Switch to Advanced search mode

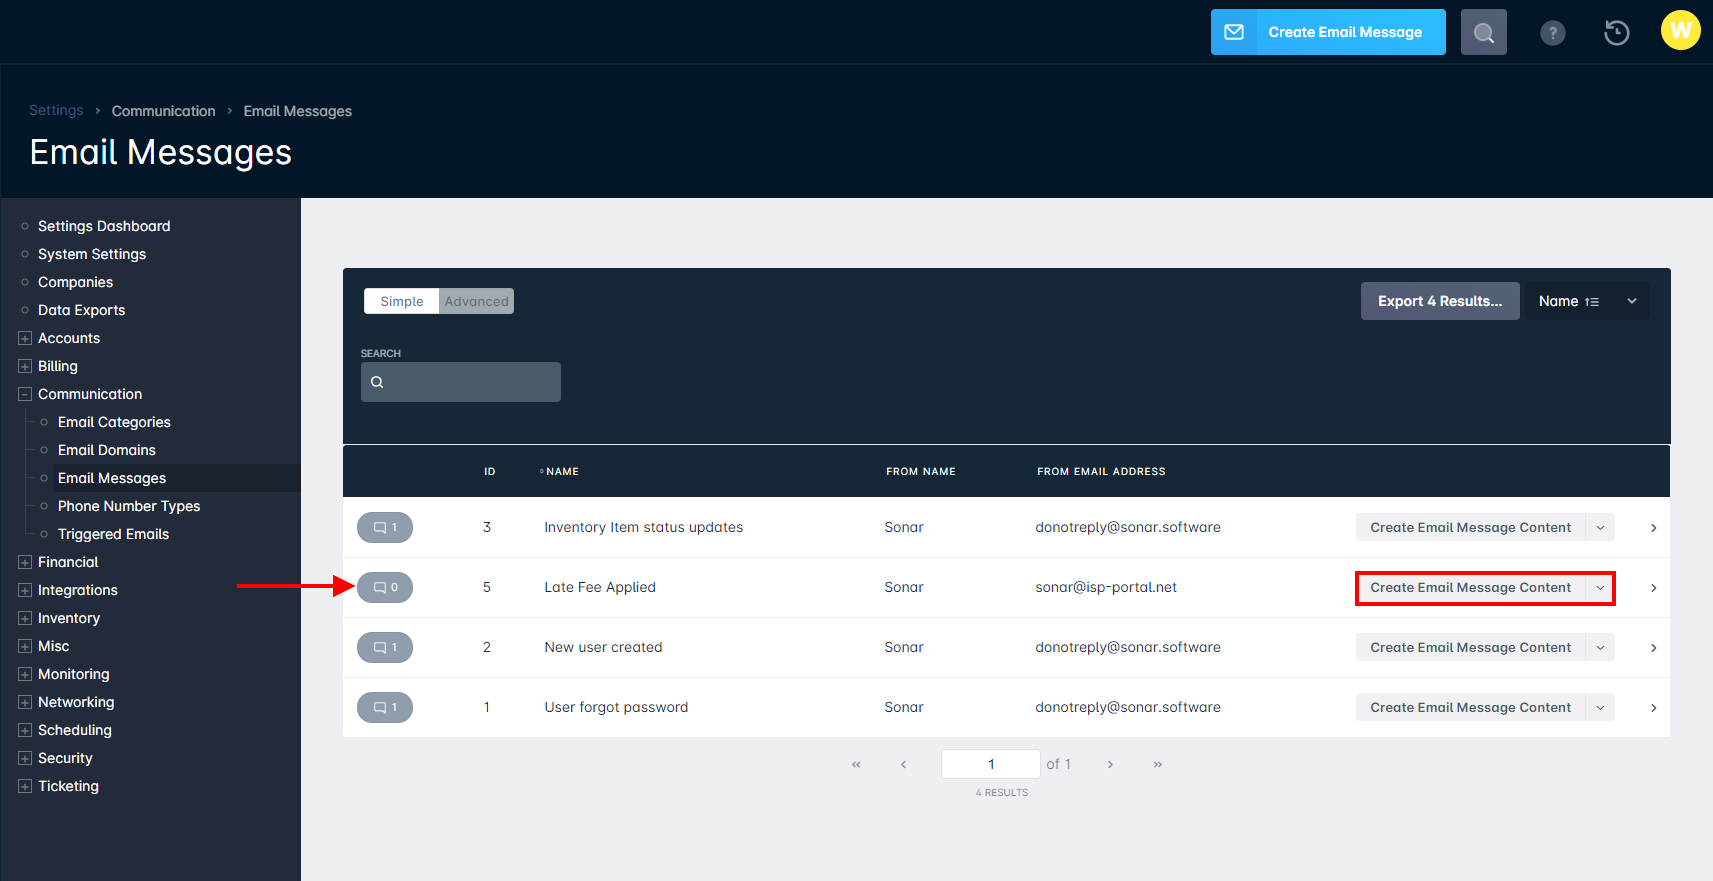(476, 301)
